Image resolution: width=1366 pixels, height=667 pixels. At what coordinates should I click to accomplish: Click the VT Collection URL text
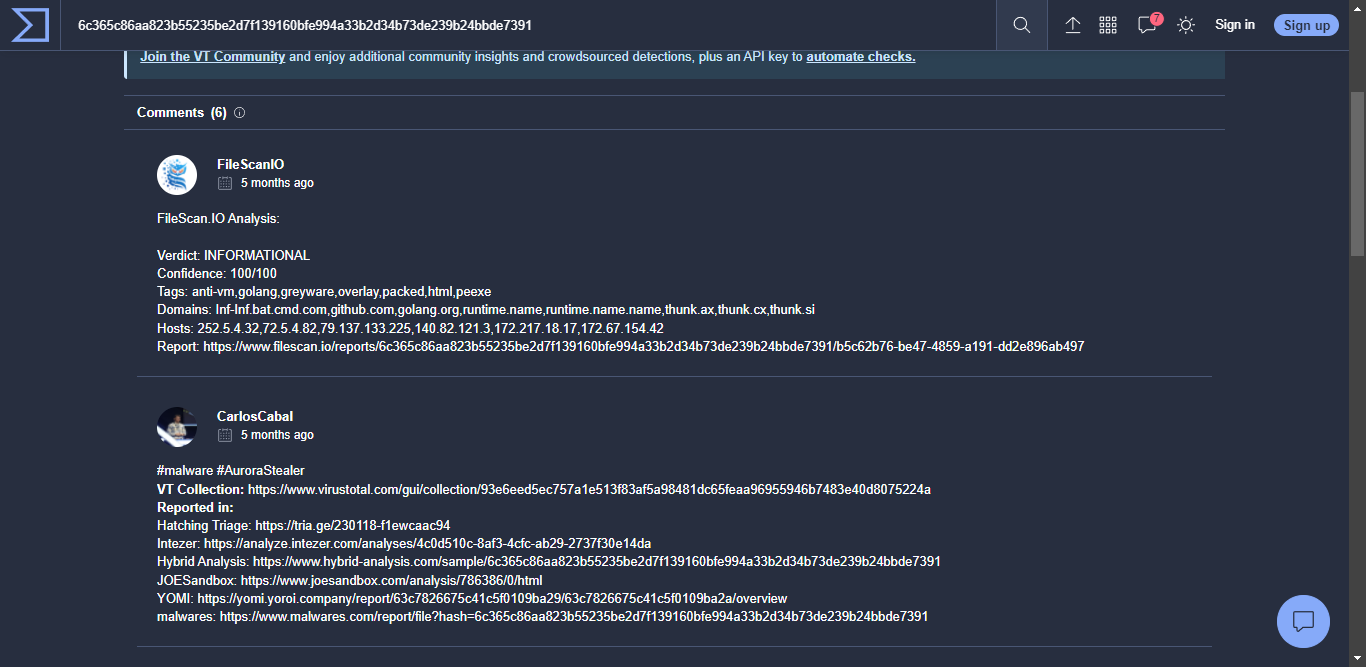pos(589,490)
